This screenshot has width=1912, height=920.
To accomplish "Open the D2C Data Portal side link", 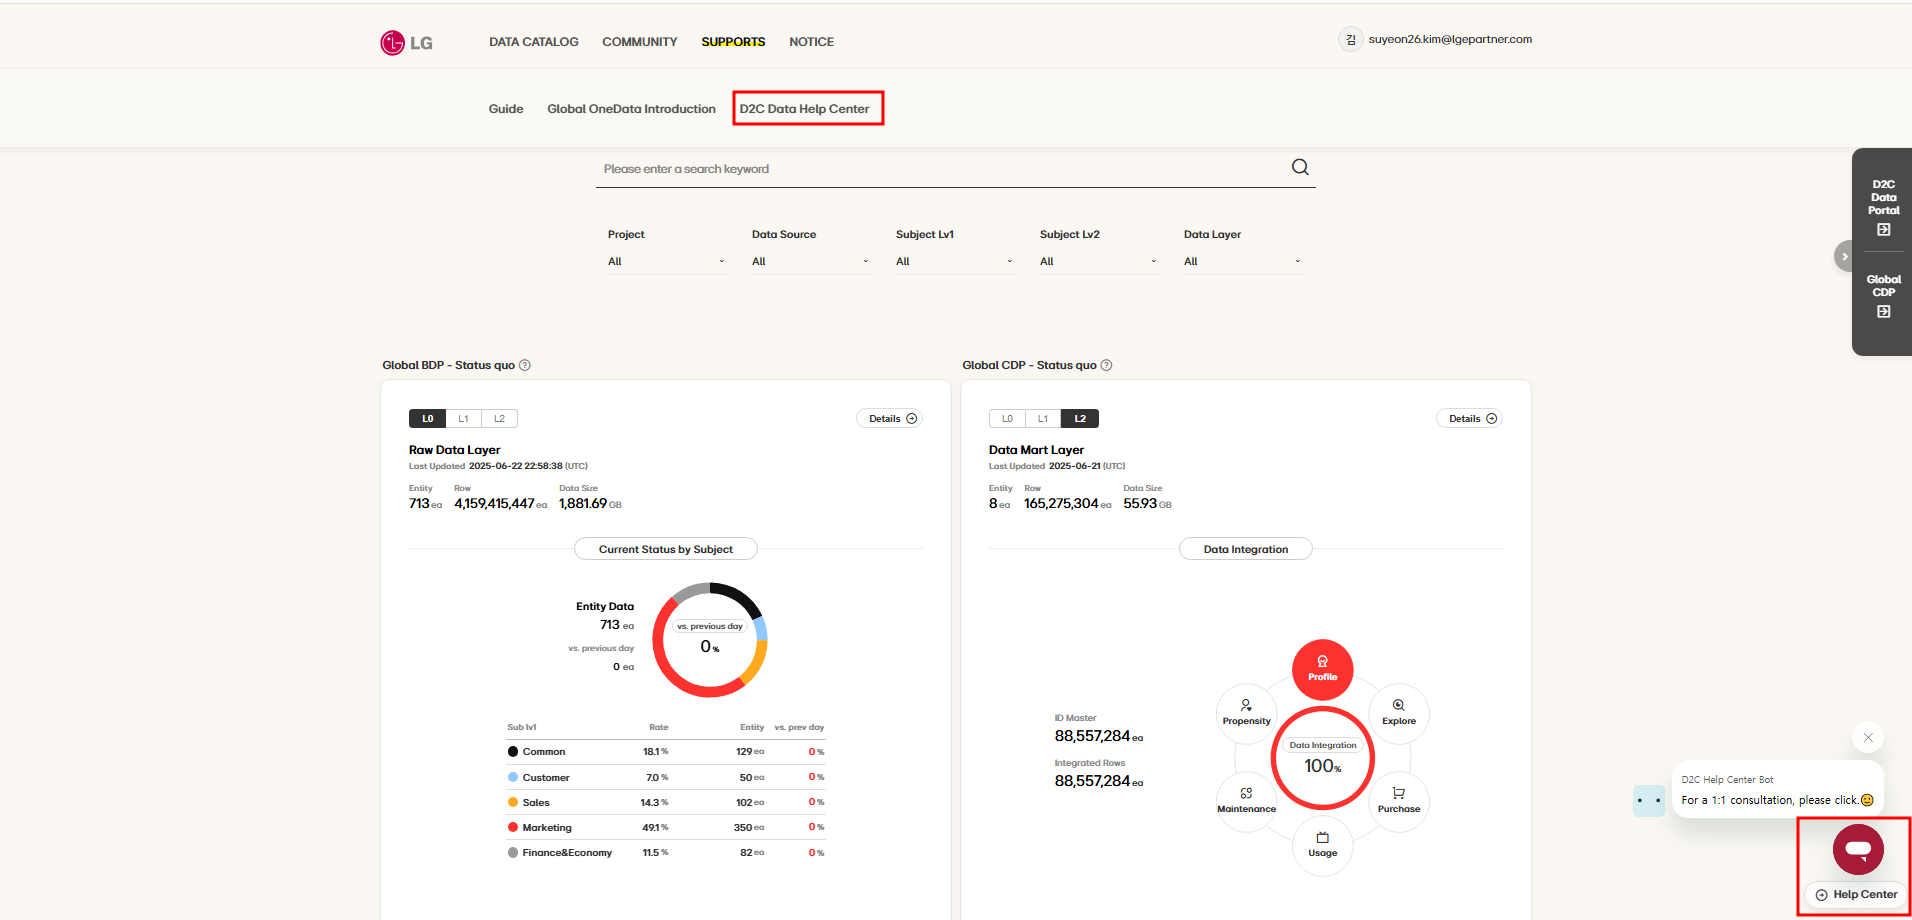I will [1883, 207].
